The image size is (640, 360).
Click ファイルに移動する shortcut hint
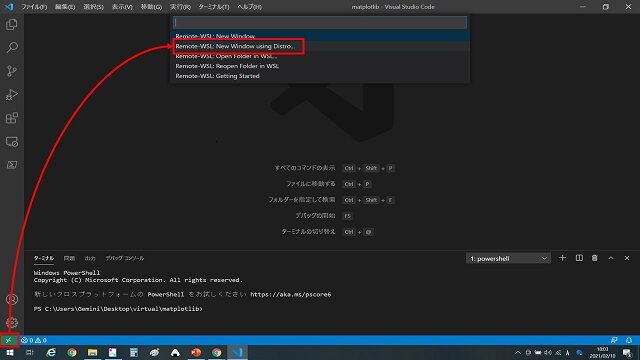(311, 184)
